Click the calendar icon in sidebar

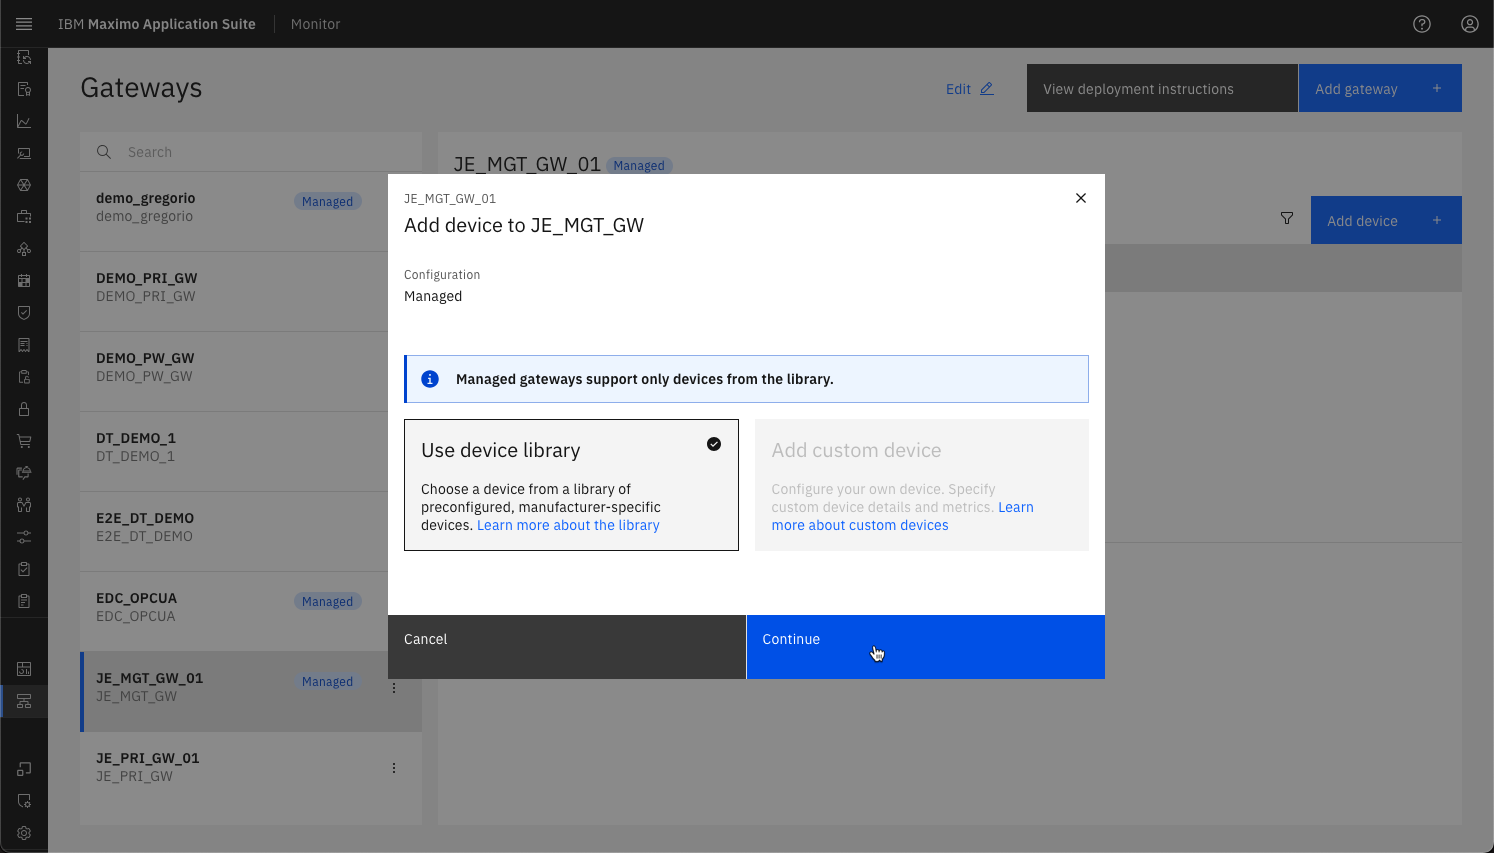tap(24, 281)
